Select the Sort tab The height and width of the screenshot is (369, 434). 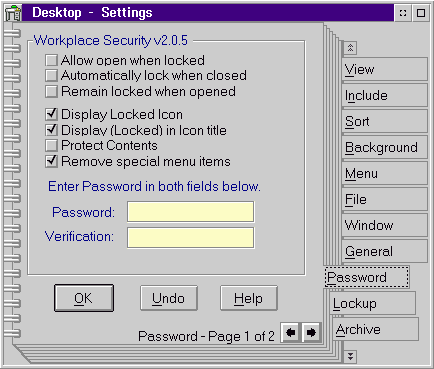pyautogui.click(x=385, y=121)
